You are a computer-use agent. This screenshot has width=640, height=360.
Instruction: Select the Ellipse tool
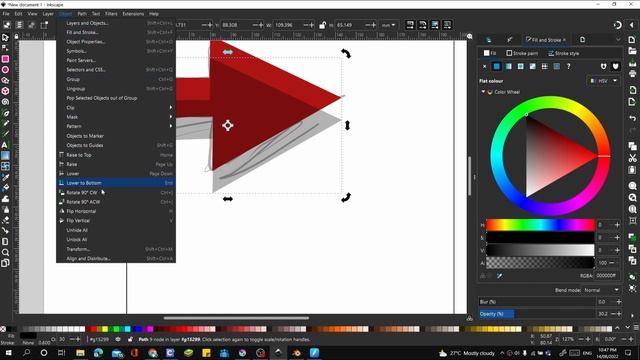5,69
